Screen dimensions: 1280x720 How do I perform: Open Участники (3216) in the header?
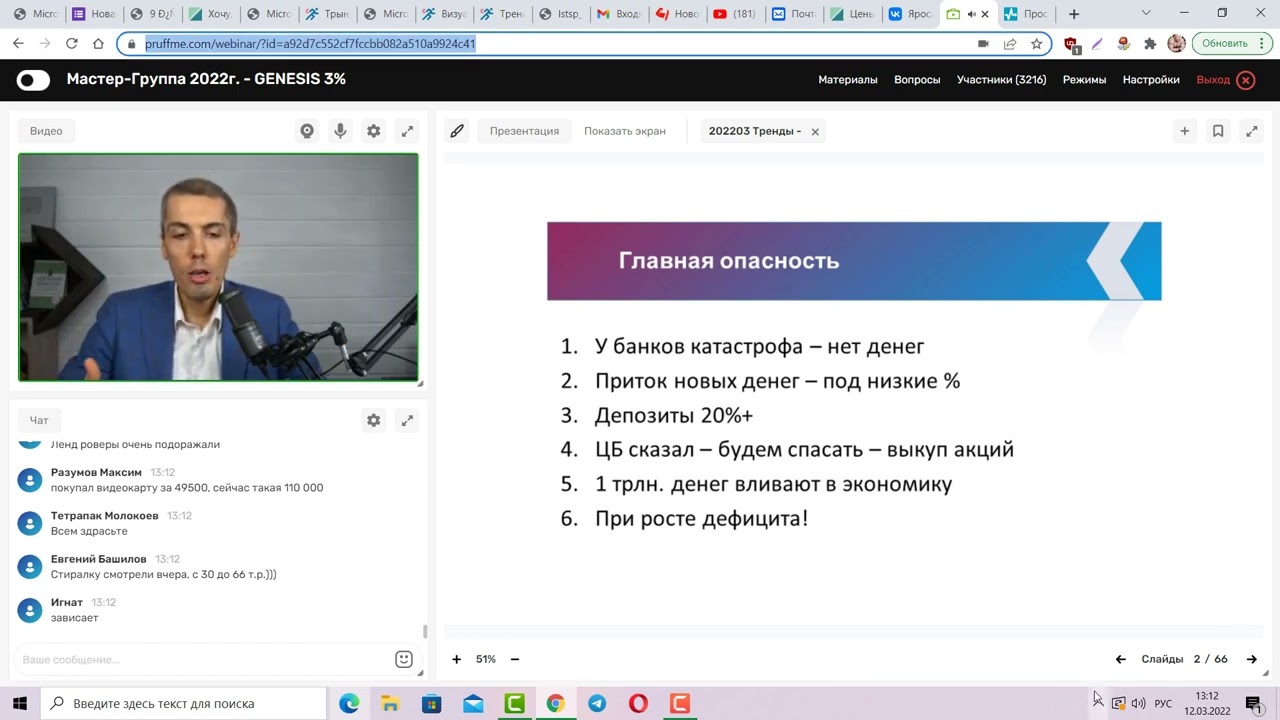pyautogui.click(x=1001, y=80)
